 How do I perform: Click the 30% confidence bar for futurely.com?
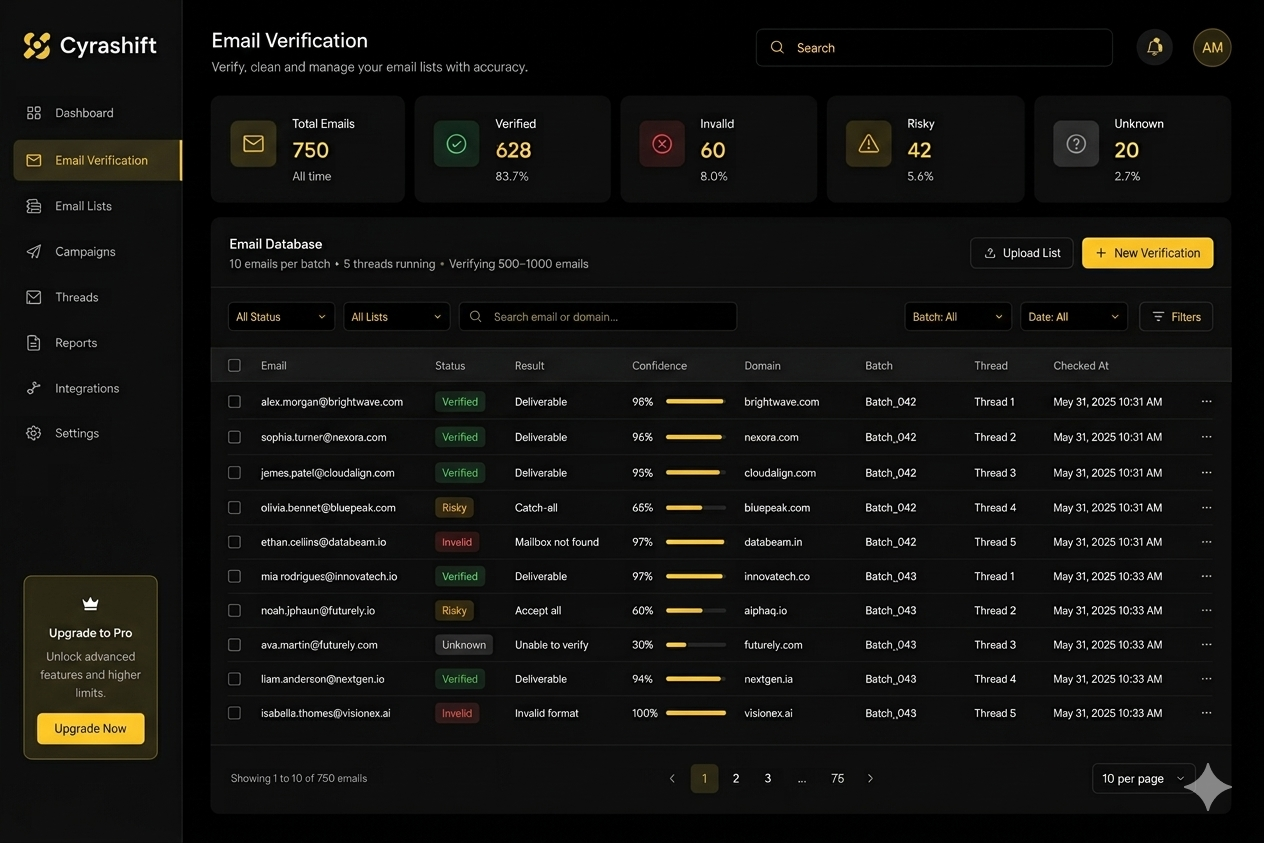click(x=696, y=645)
